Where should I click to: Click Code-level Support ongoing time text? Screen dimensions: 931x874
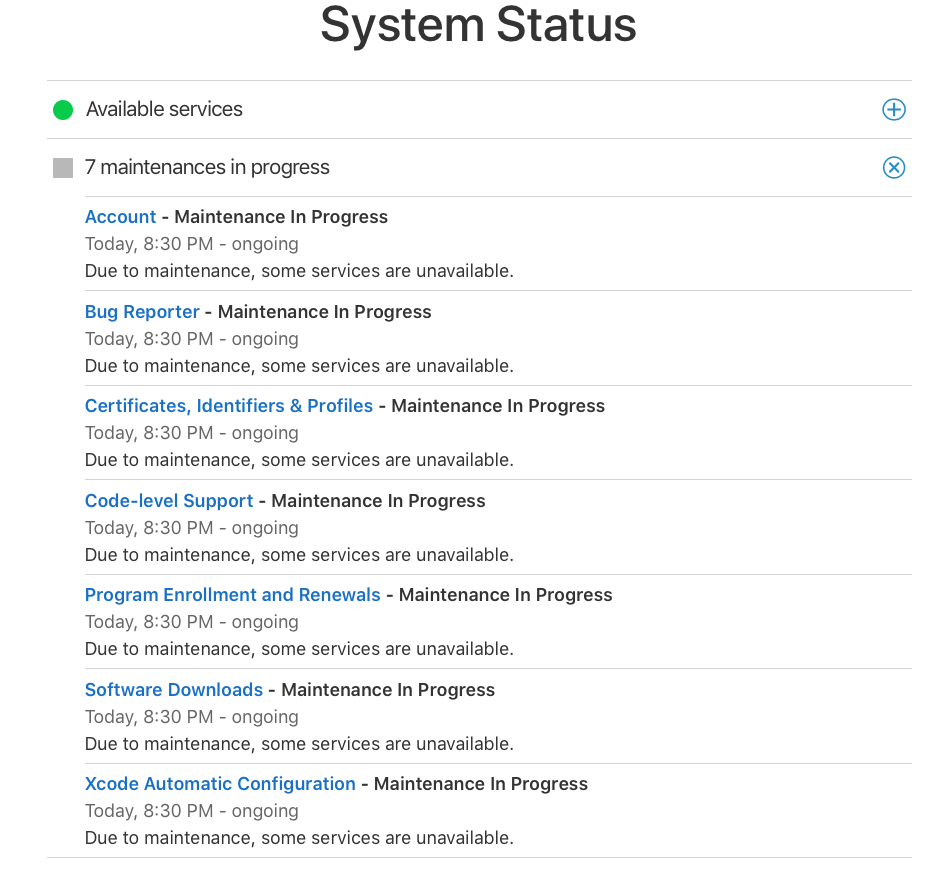point(192,528)
